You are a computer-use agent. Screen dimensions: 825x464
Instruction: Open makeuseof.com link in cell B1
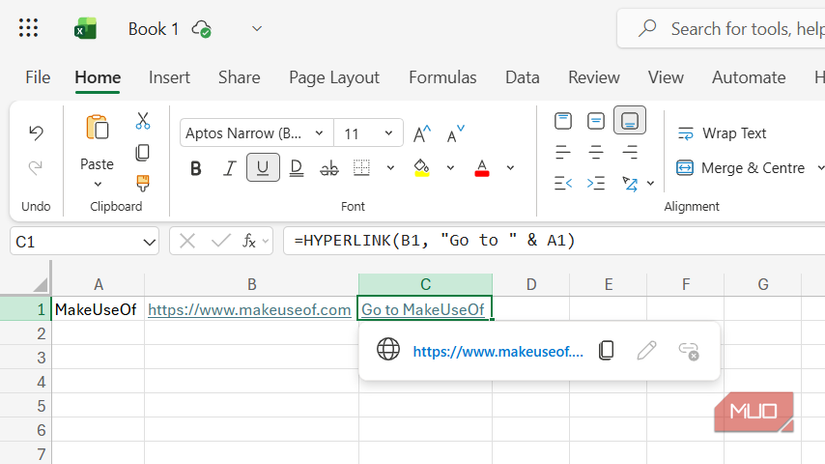pyautogui.click(x=249, y=310)
